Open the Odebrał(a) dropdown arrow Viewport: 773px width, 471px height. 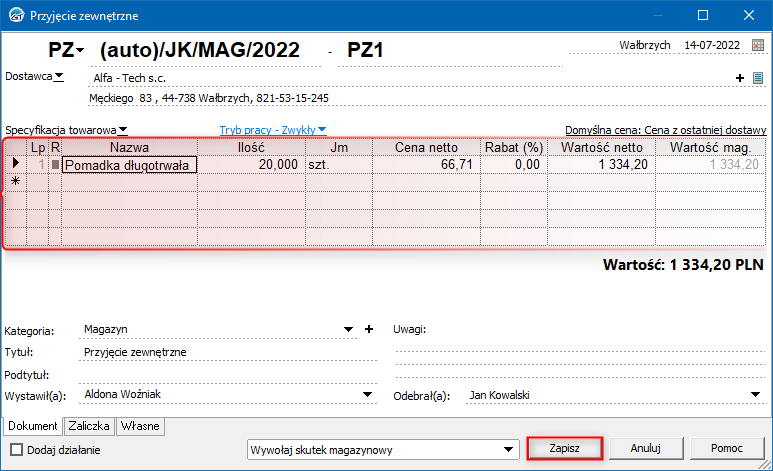(x=755, y=395)
